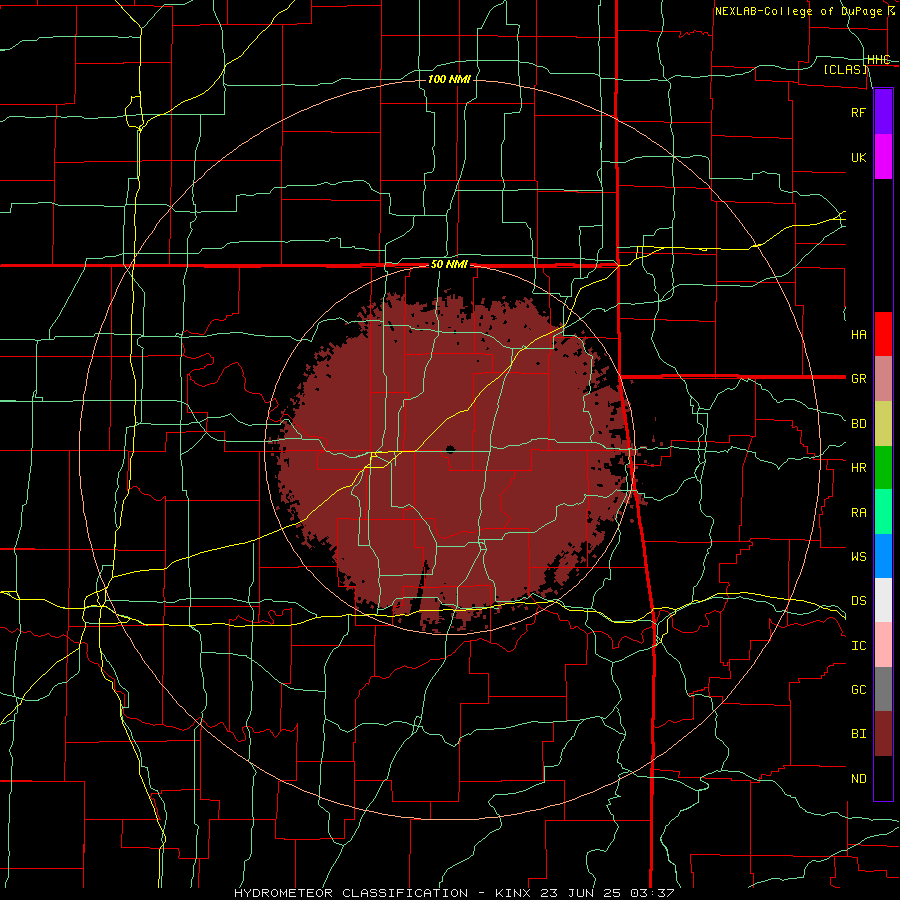Viewport: 900px width, 900px height.
Task: Click the HYDROMETEOR CLASSIFICATION caption
Action: click(x=351, y=893)
